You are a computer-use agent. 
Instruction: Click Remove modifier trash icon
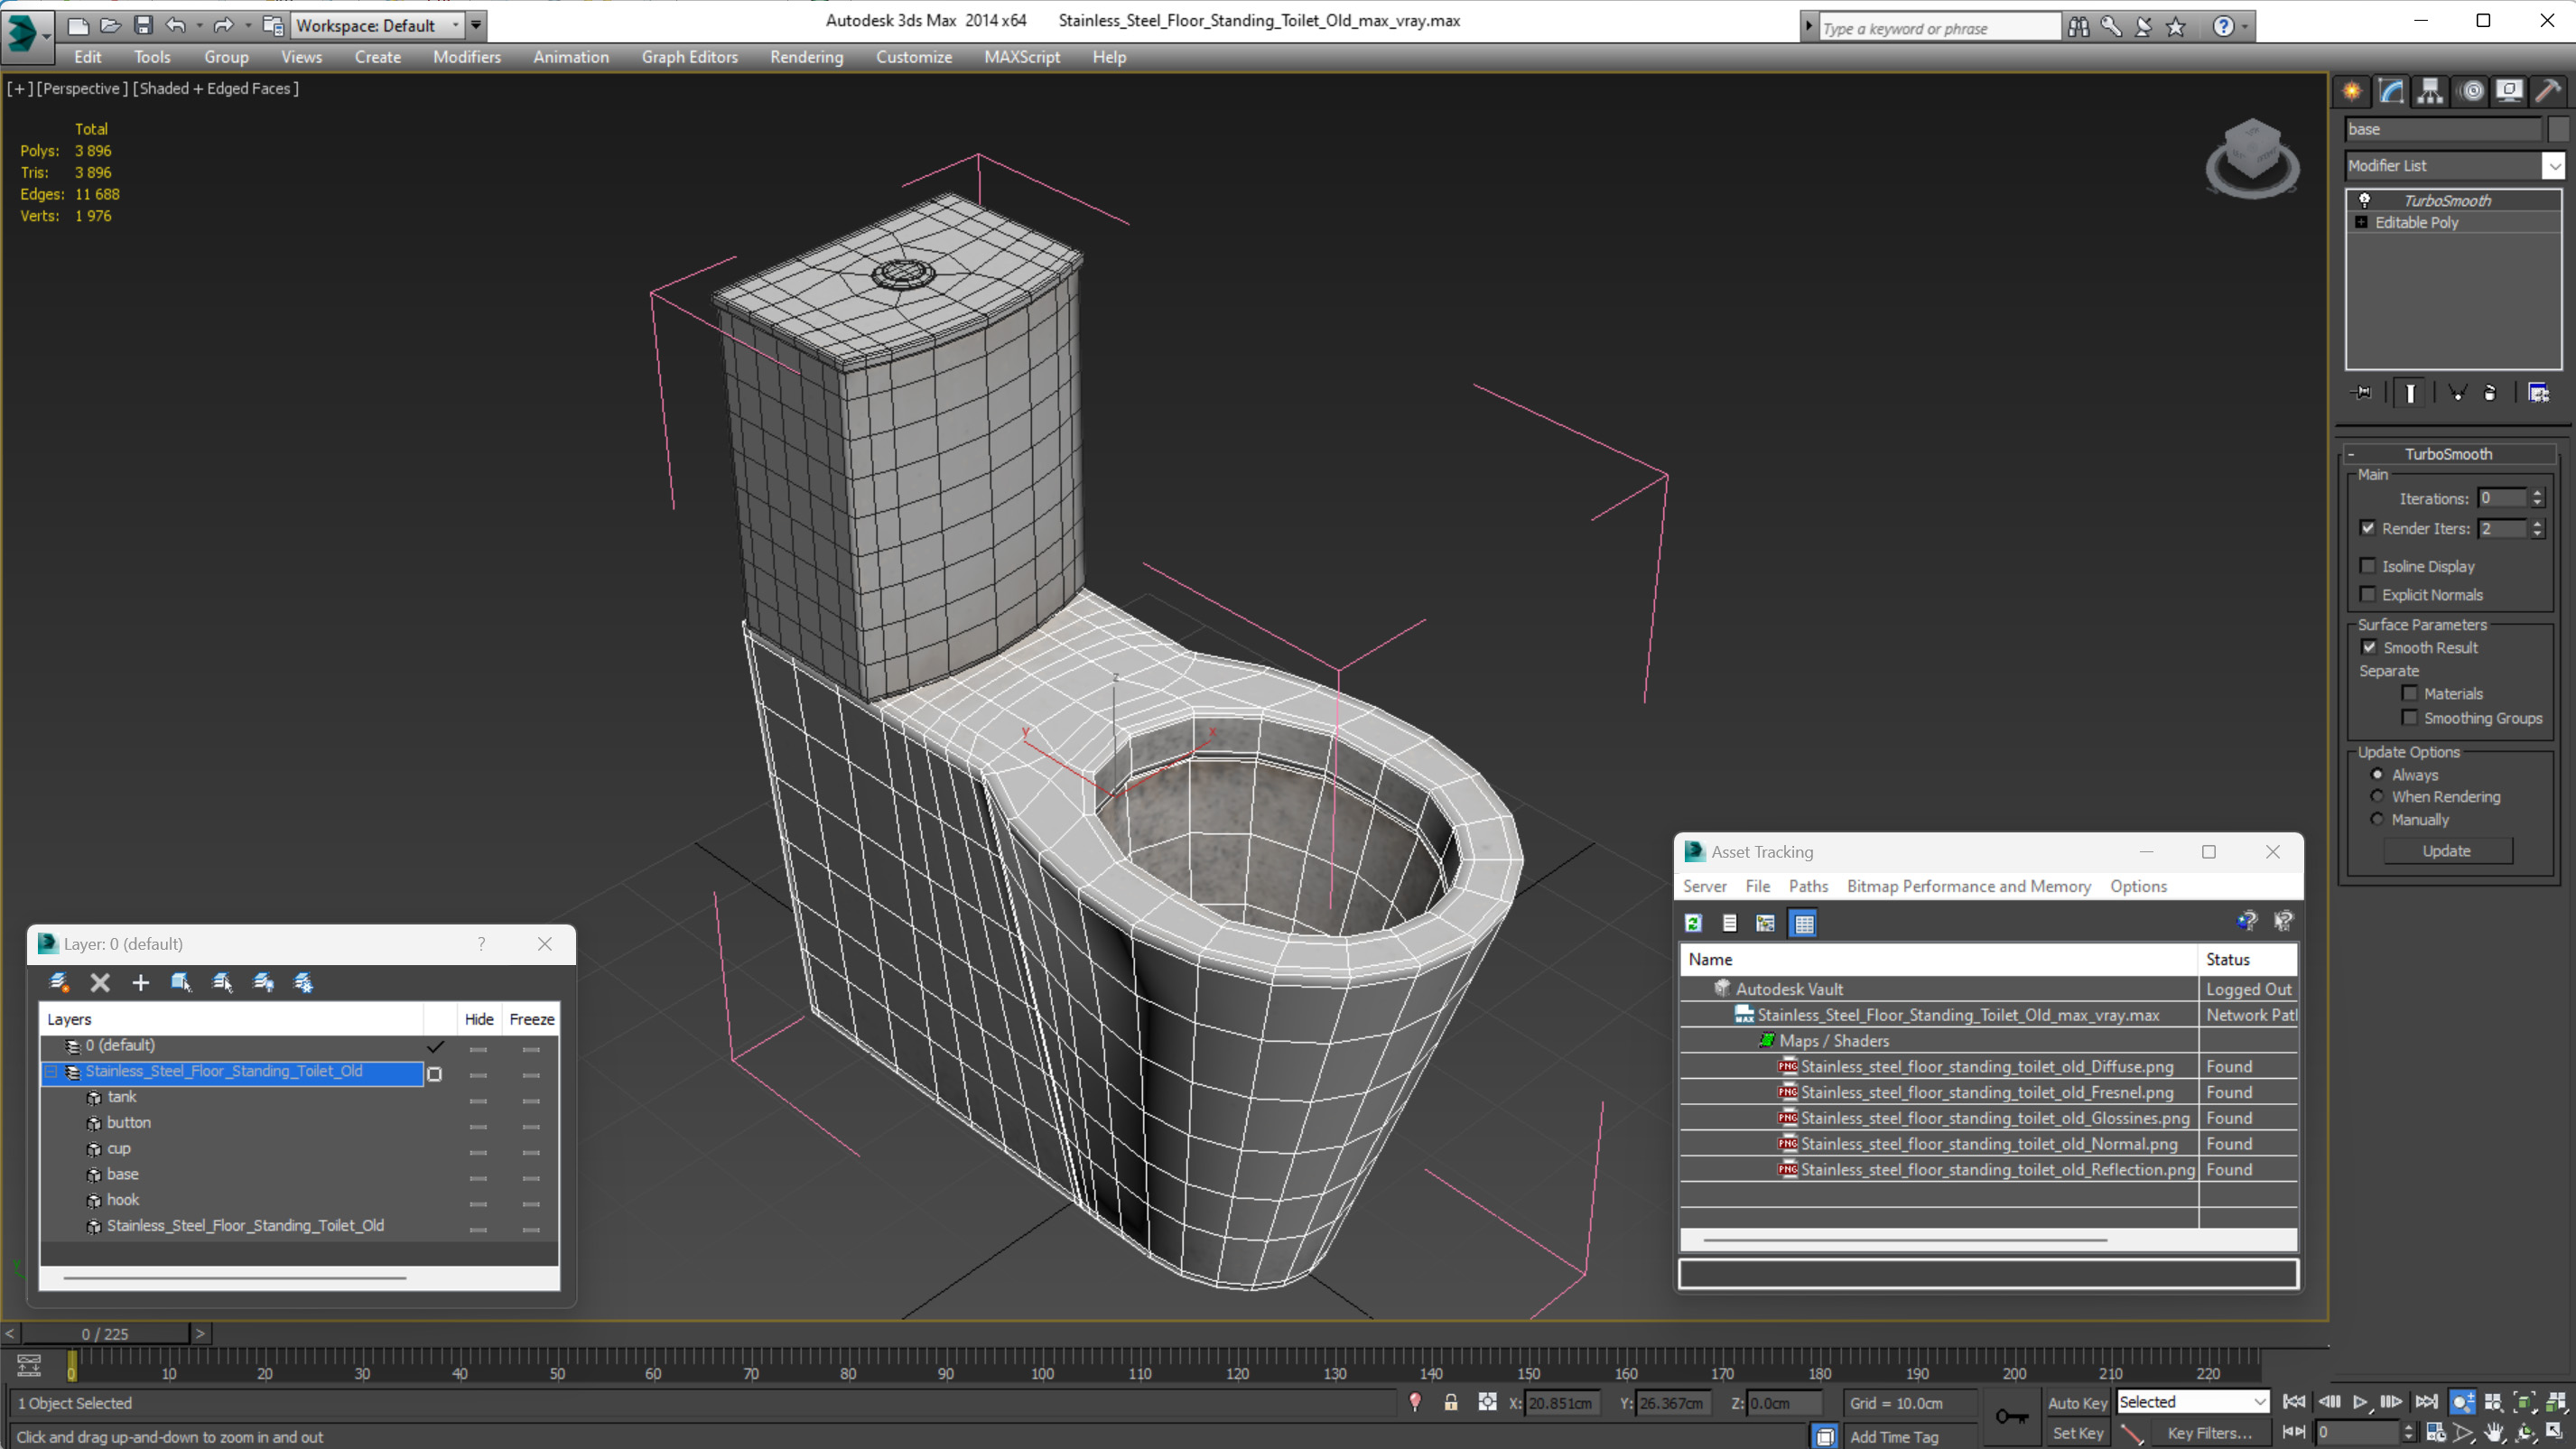(2490, 392)
